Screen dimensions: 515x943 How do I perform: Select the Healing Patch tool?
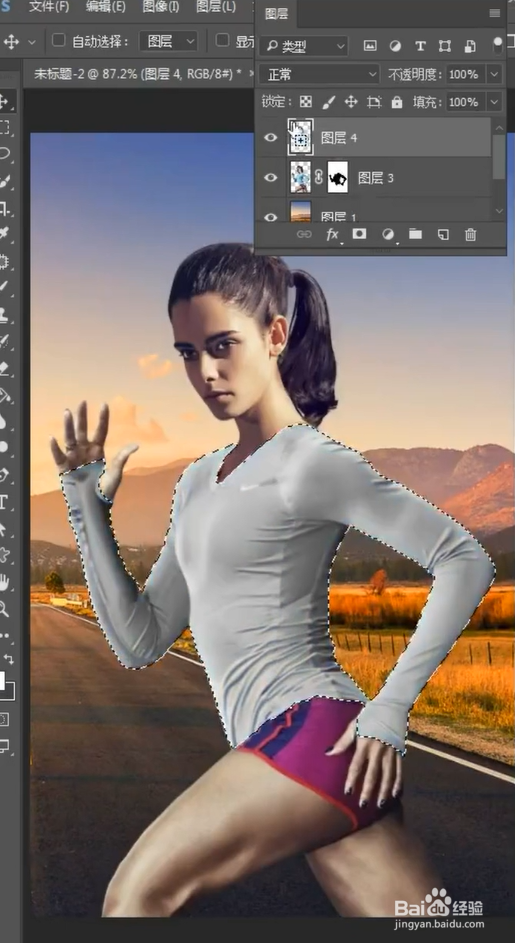click(4, 261)
